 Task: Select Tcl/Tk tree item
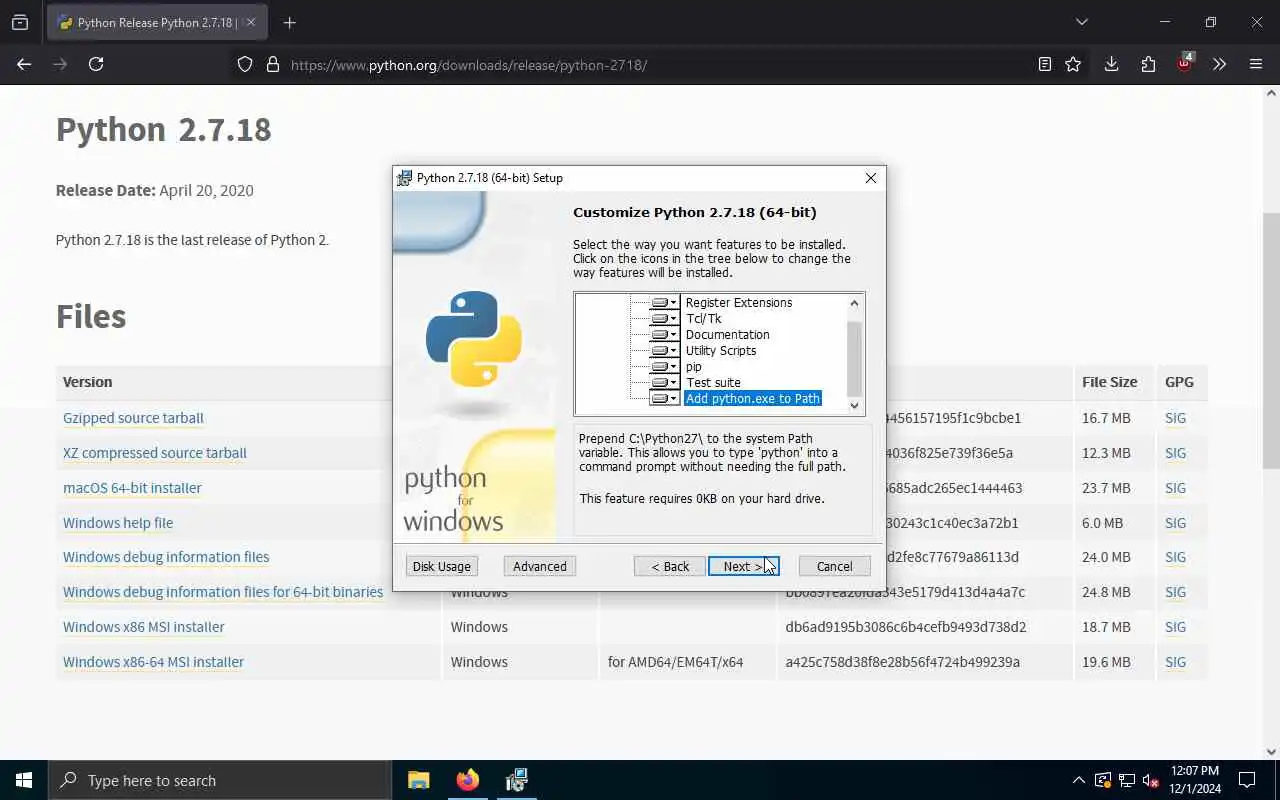click(703, 318)
